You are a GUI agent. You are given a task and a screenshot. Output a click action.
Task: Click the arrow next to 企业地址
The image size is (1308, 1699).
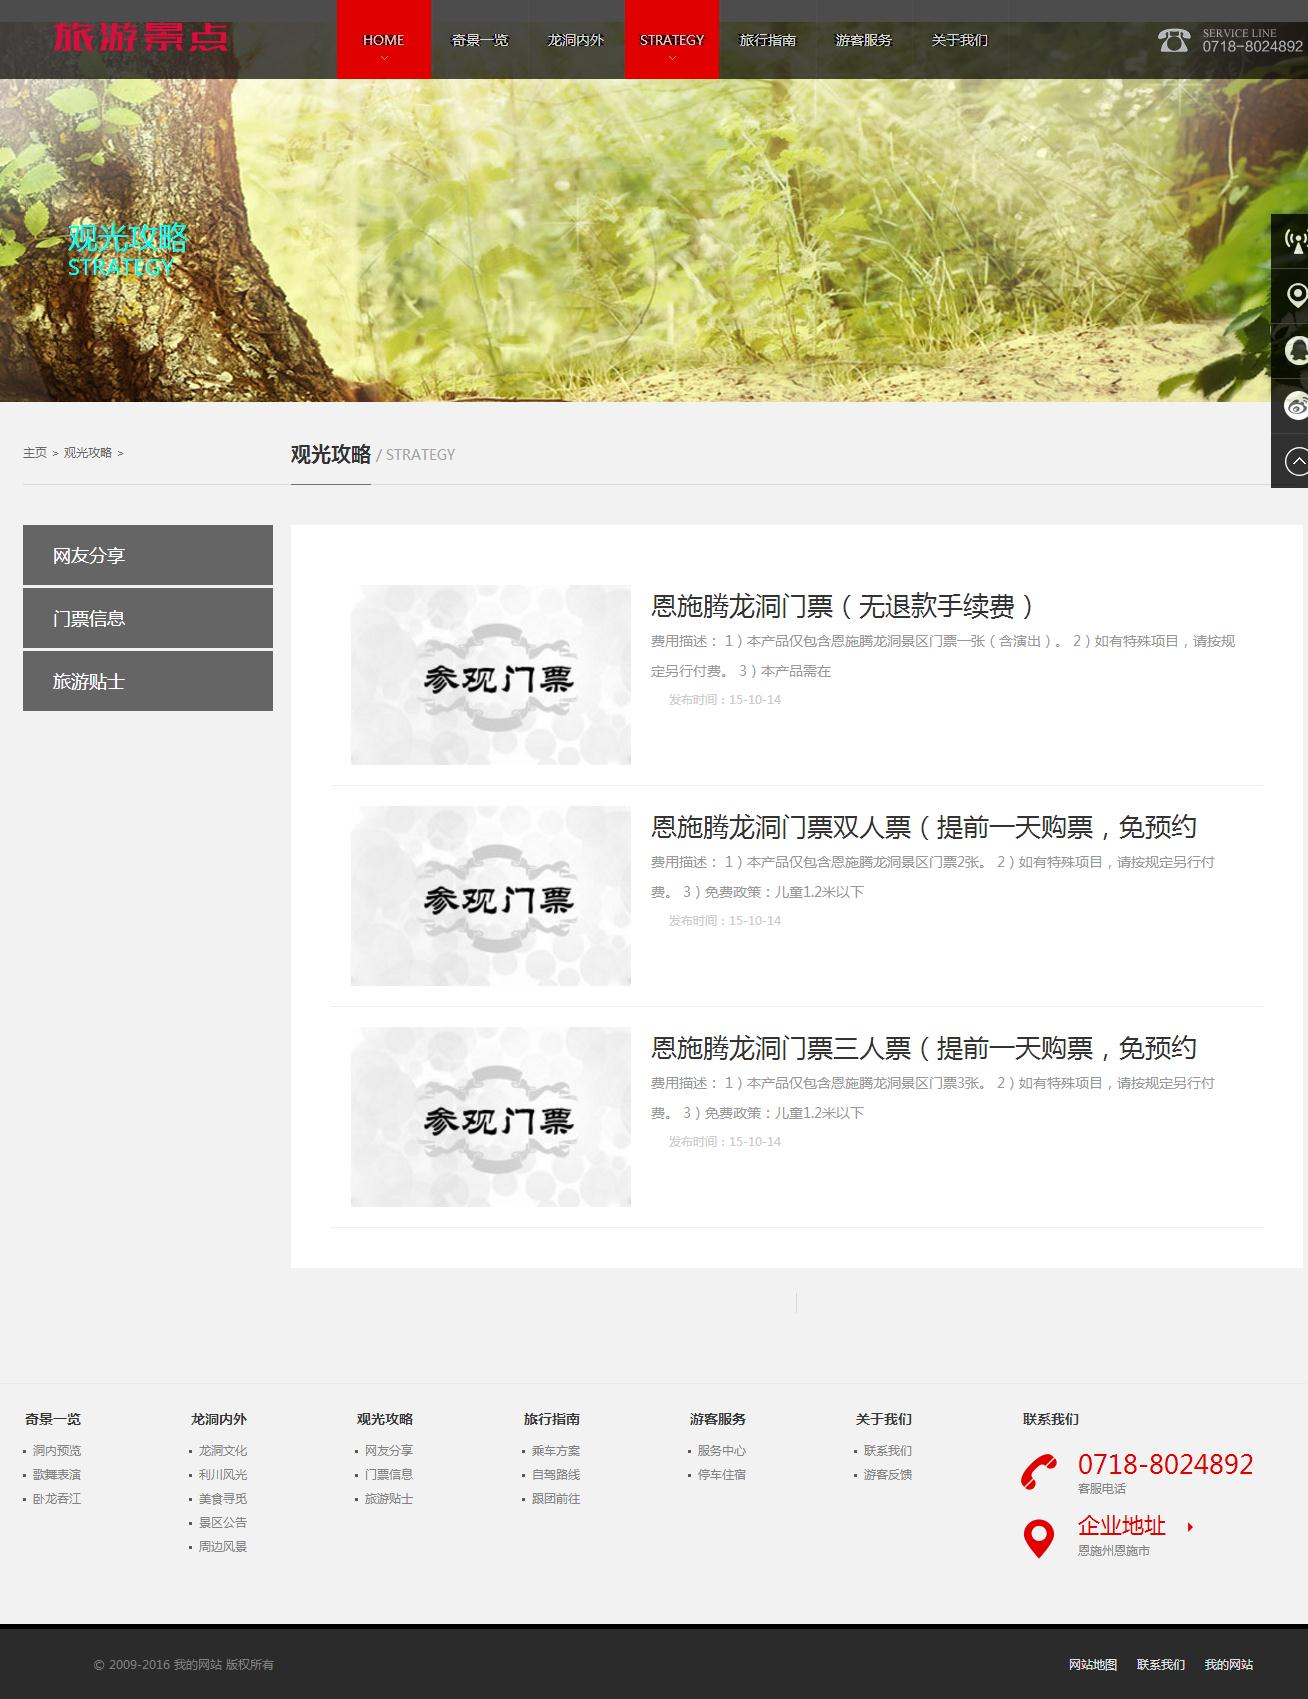pyautogui.click(x=1190, y=1527)
